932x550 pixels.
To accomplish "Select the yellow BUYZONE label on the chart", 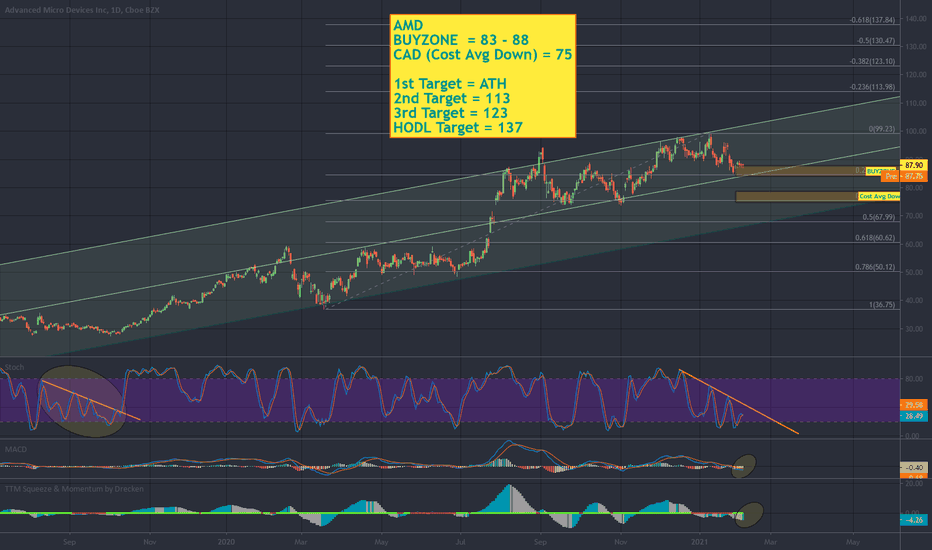I will point(882,171).
